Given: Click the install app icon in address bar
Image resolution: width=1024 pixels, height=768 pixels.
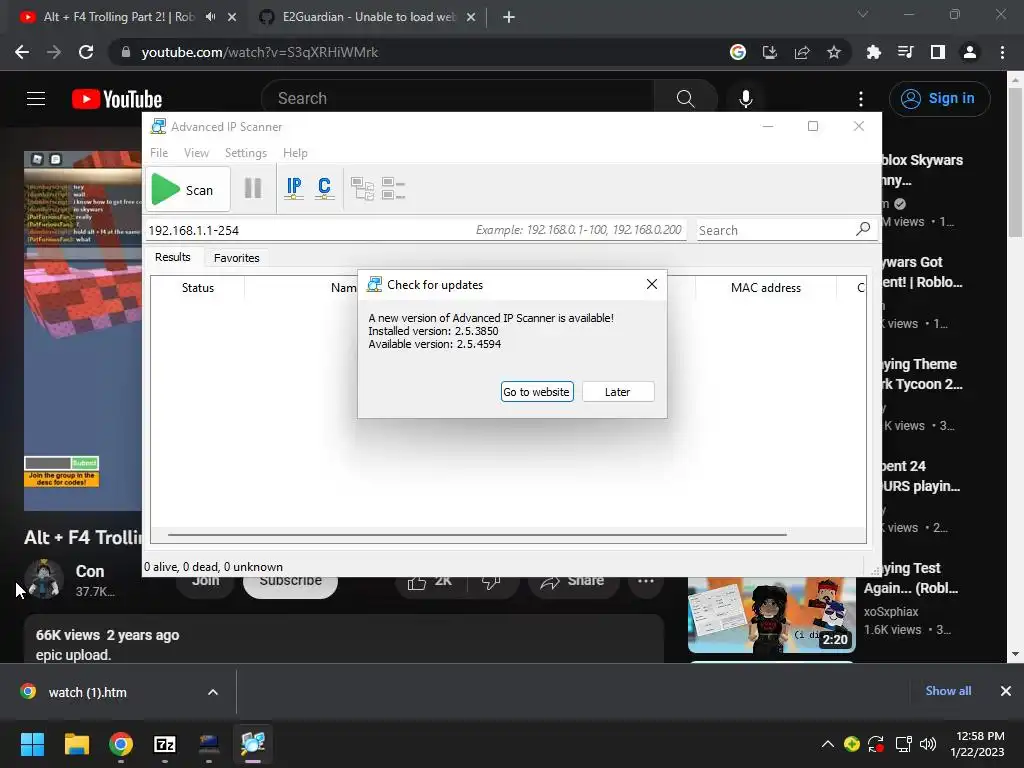Looking at the screenshot, I should tap(770, 52).
